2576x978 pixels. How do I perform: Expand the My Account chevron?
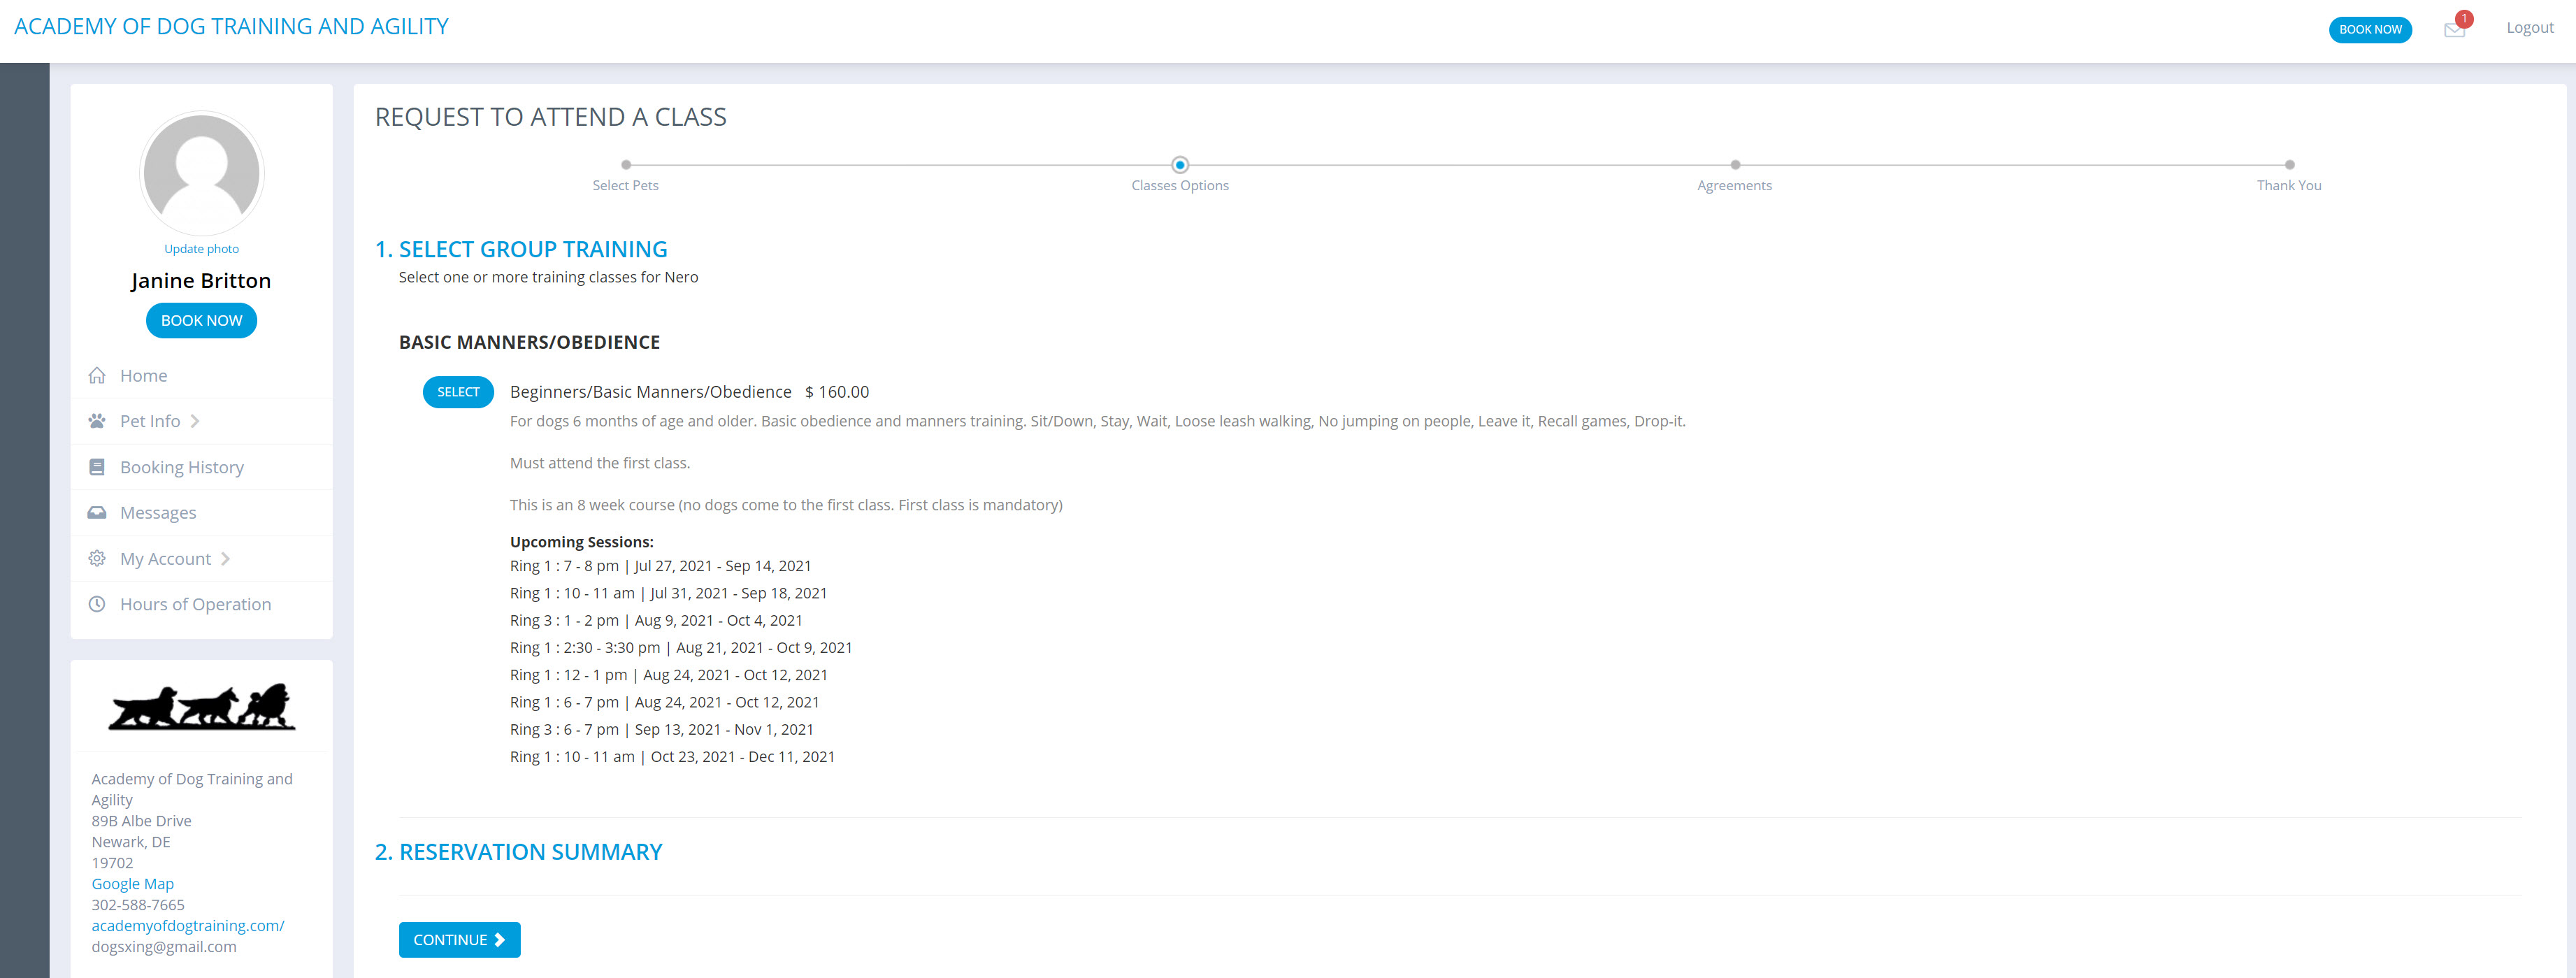225,559
